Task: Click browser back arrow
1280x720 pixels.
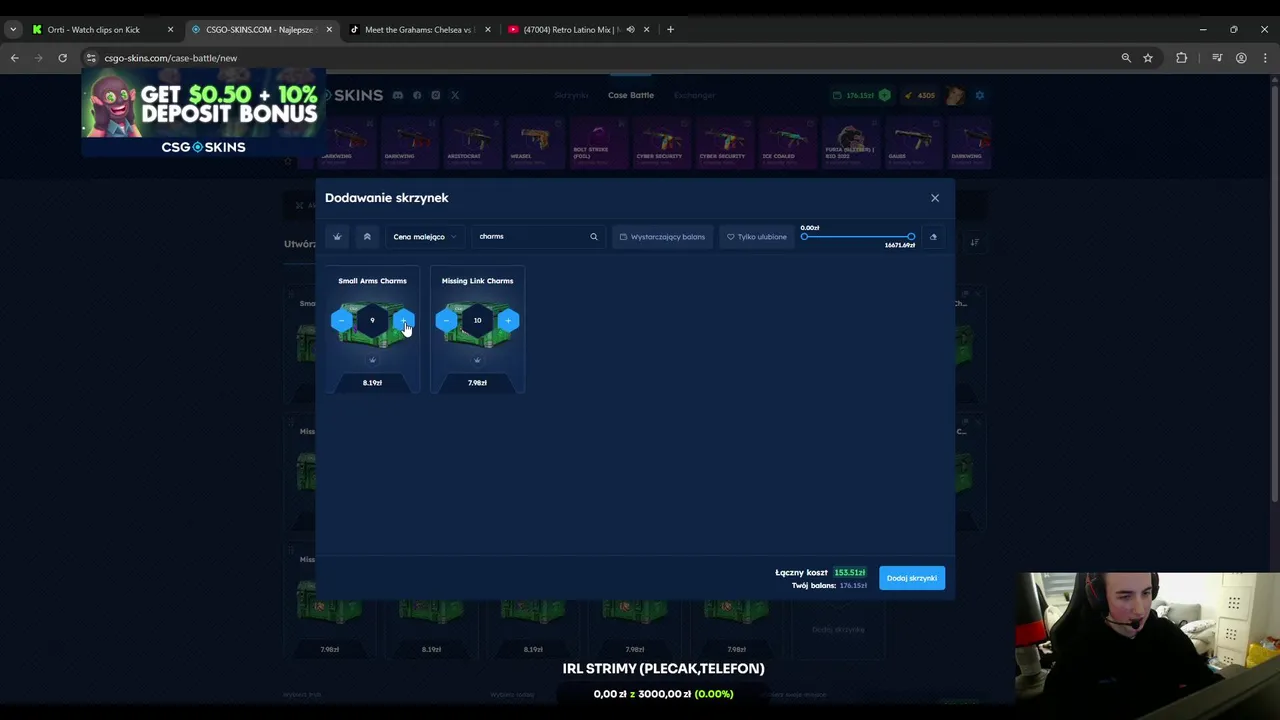Action: click(15, 58)
